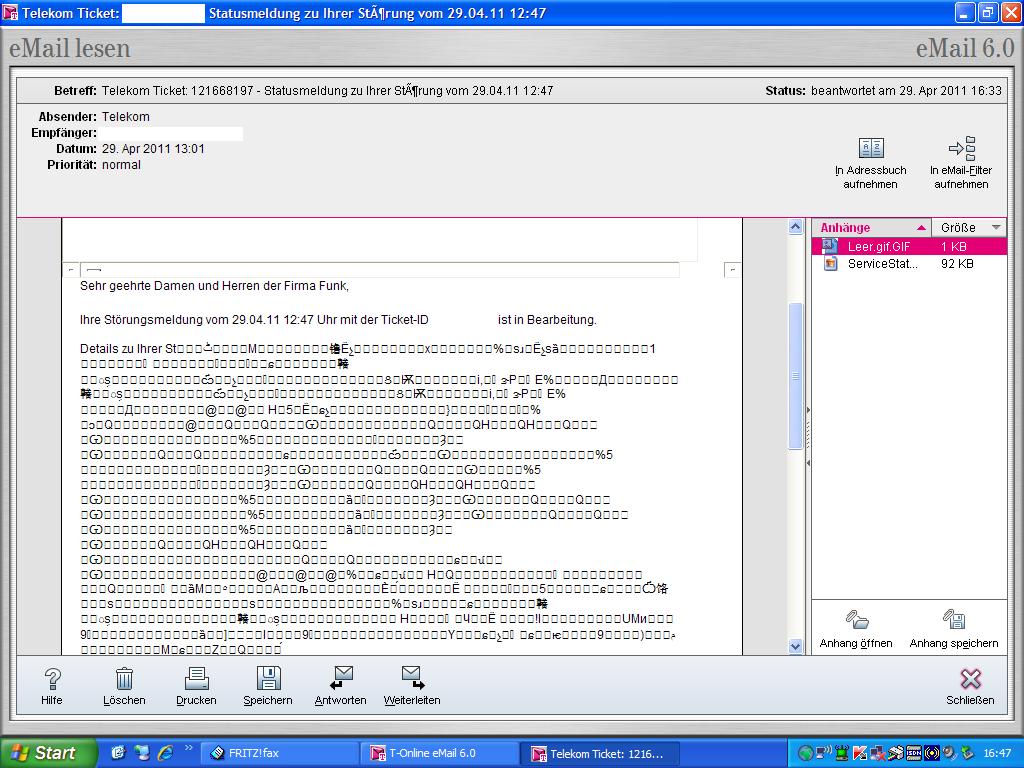Save the email with Speichern
The height and width of the screenshot is (768, 1024).
(268, 686)
